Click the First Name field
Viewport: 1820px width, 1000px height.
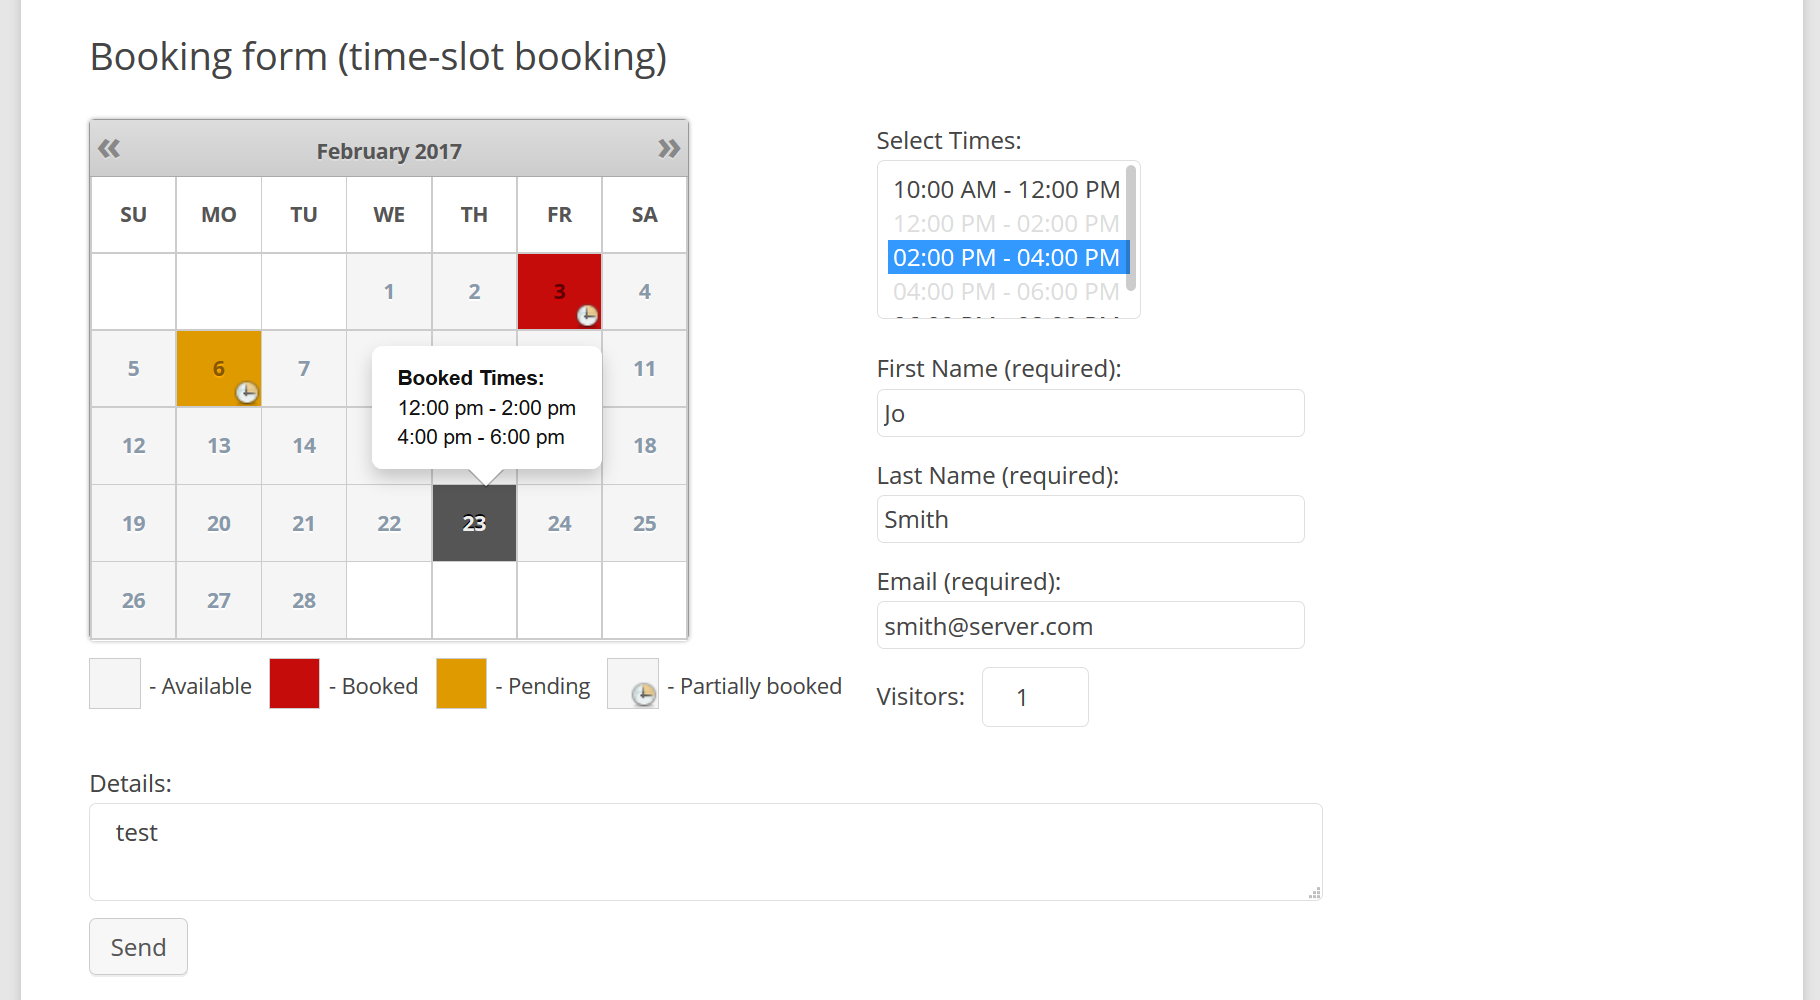coord(1090,413)
